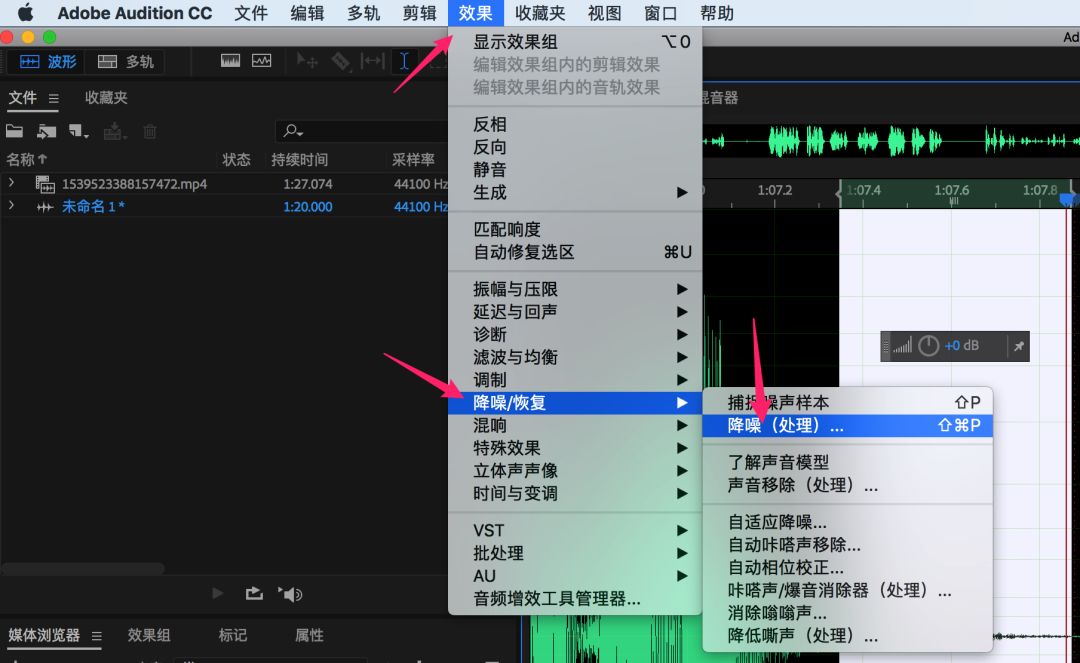1080x663 pixels.
Task: Toggle the move tool in the toolbar
Action: coord(306,60)
